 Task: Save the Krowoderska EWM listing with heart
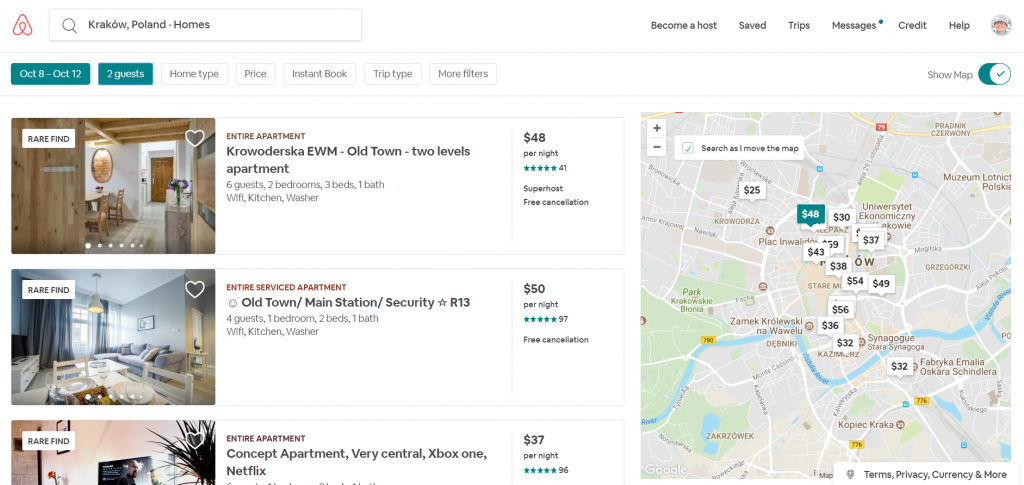point(195,138)
